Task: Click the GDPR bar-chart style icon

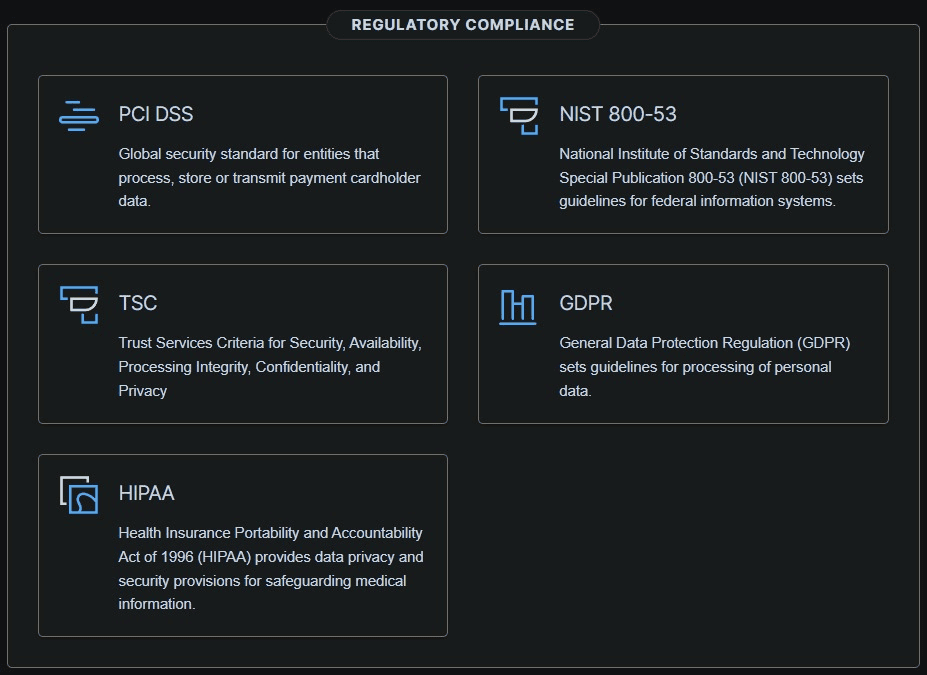Action: (x=518, y=305)
